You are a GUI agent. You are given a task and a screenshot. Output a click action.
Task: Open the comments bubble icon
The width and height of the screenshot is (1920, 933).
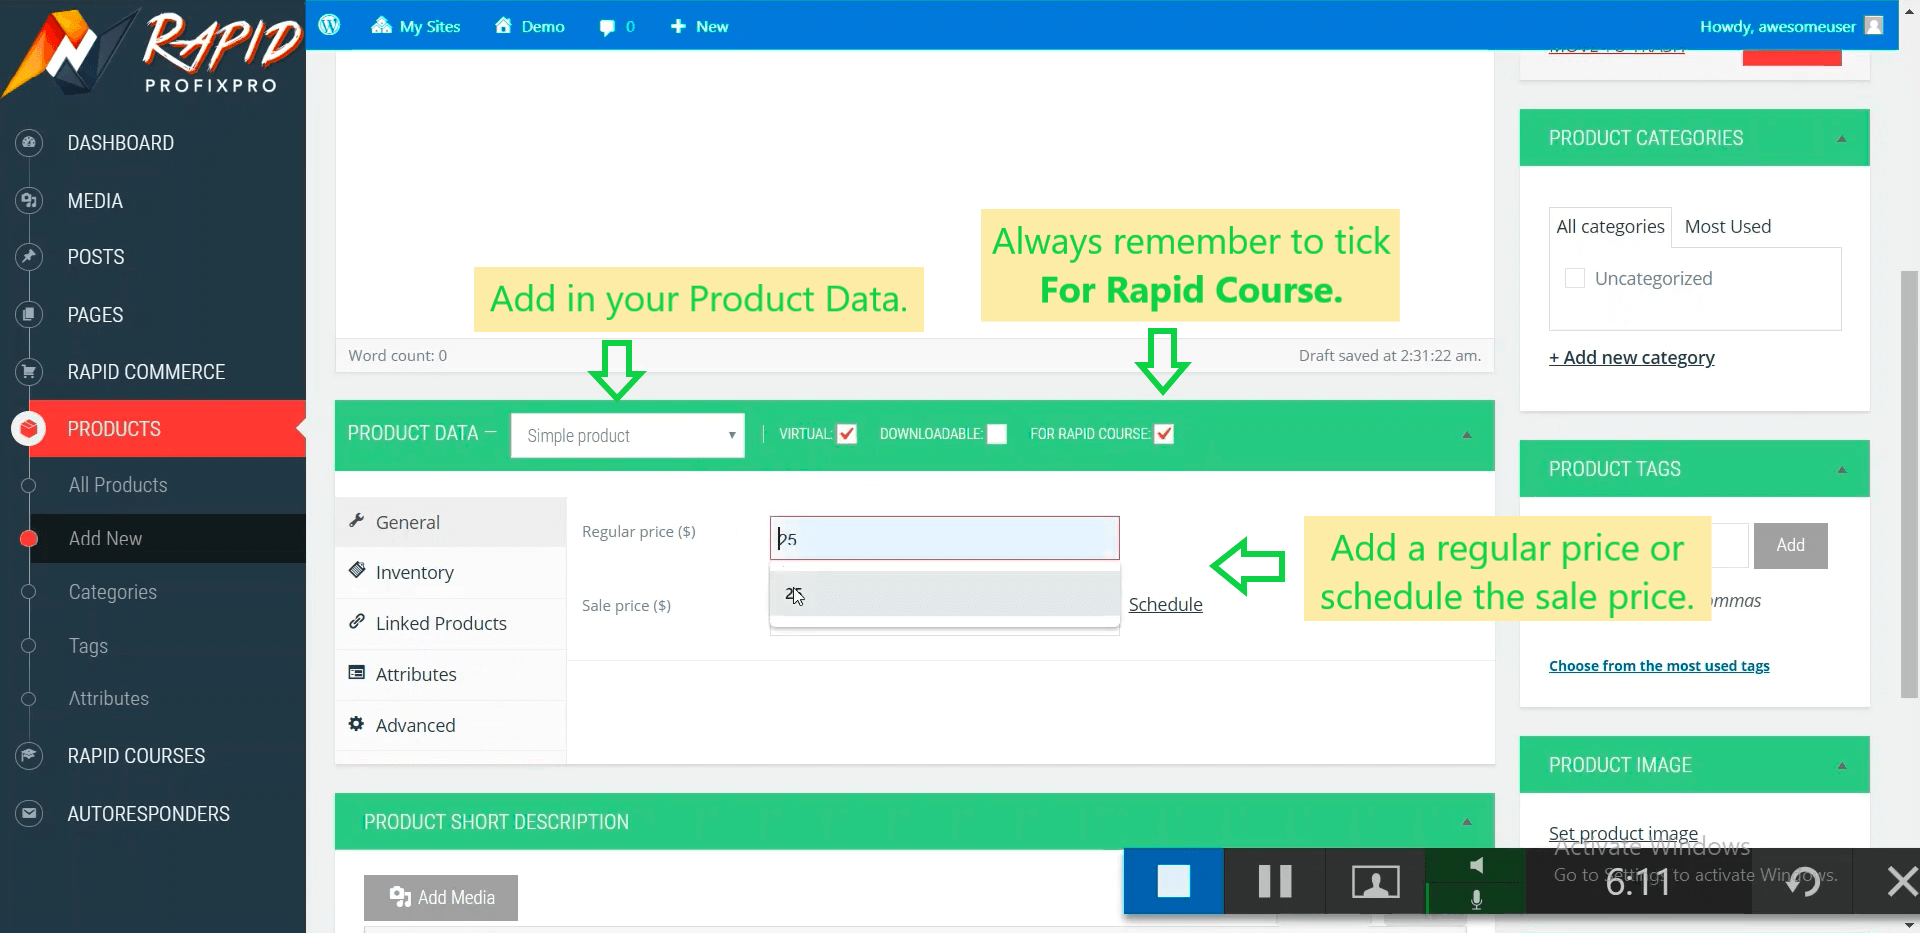pos(607,27)
